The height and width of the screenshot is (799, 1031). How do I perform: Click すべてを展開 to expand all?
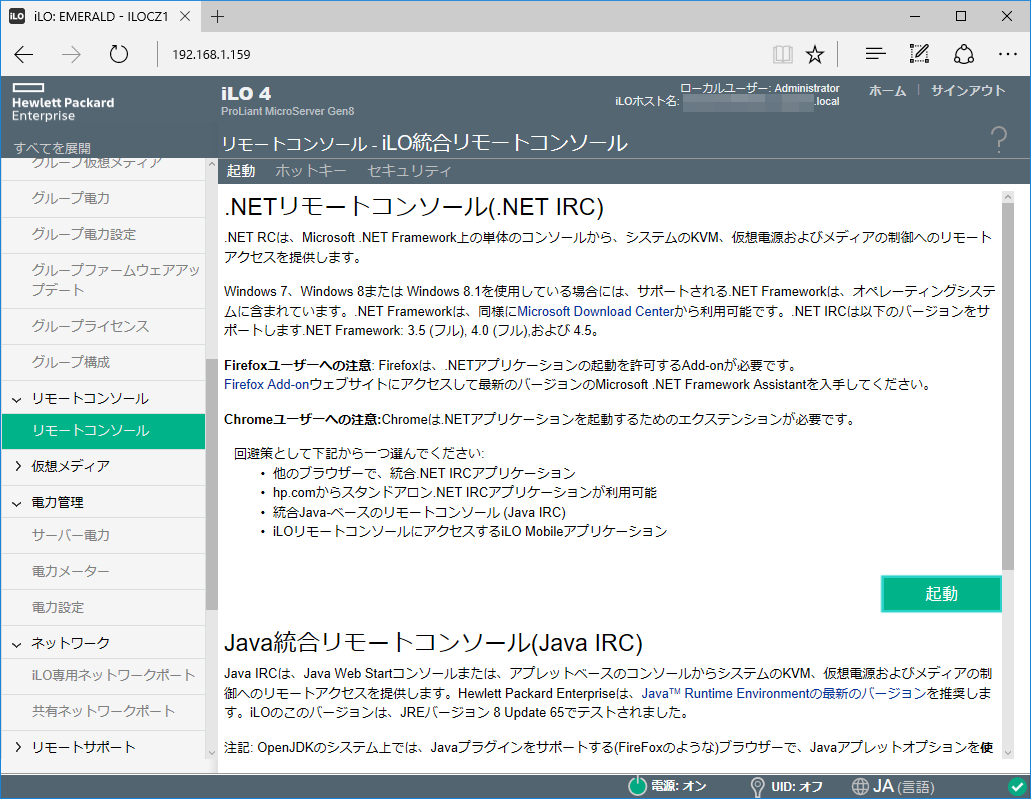53,148
